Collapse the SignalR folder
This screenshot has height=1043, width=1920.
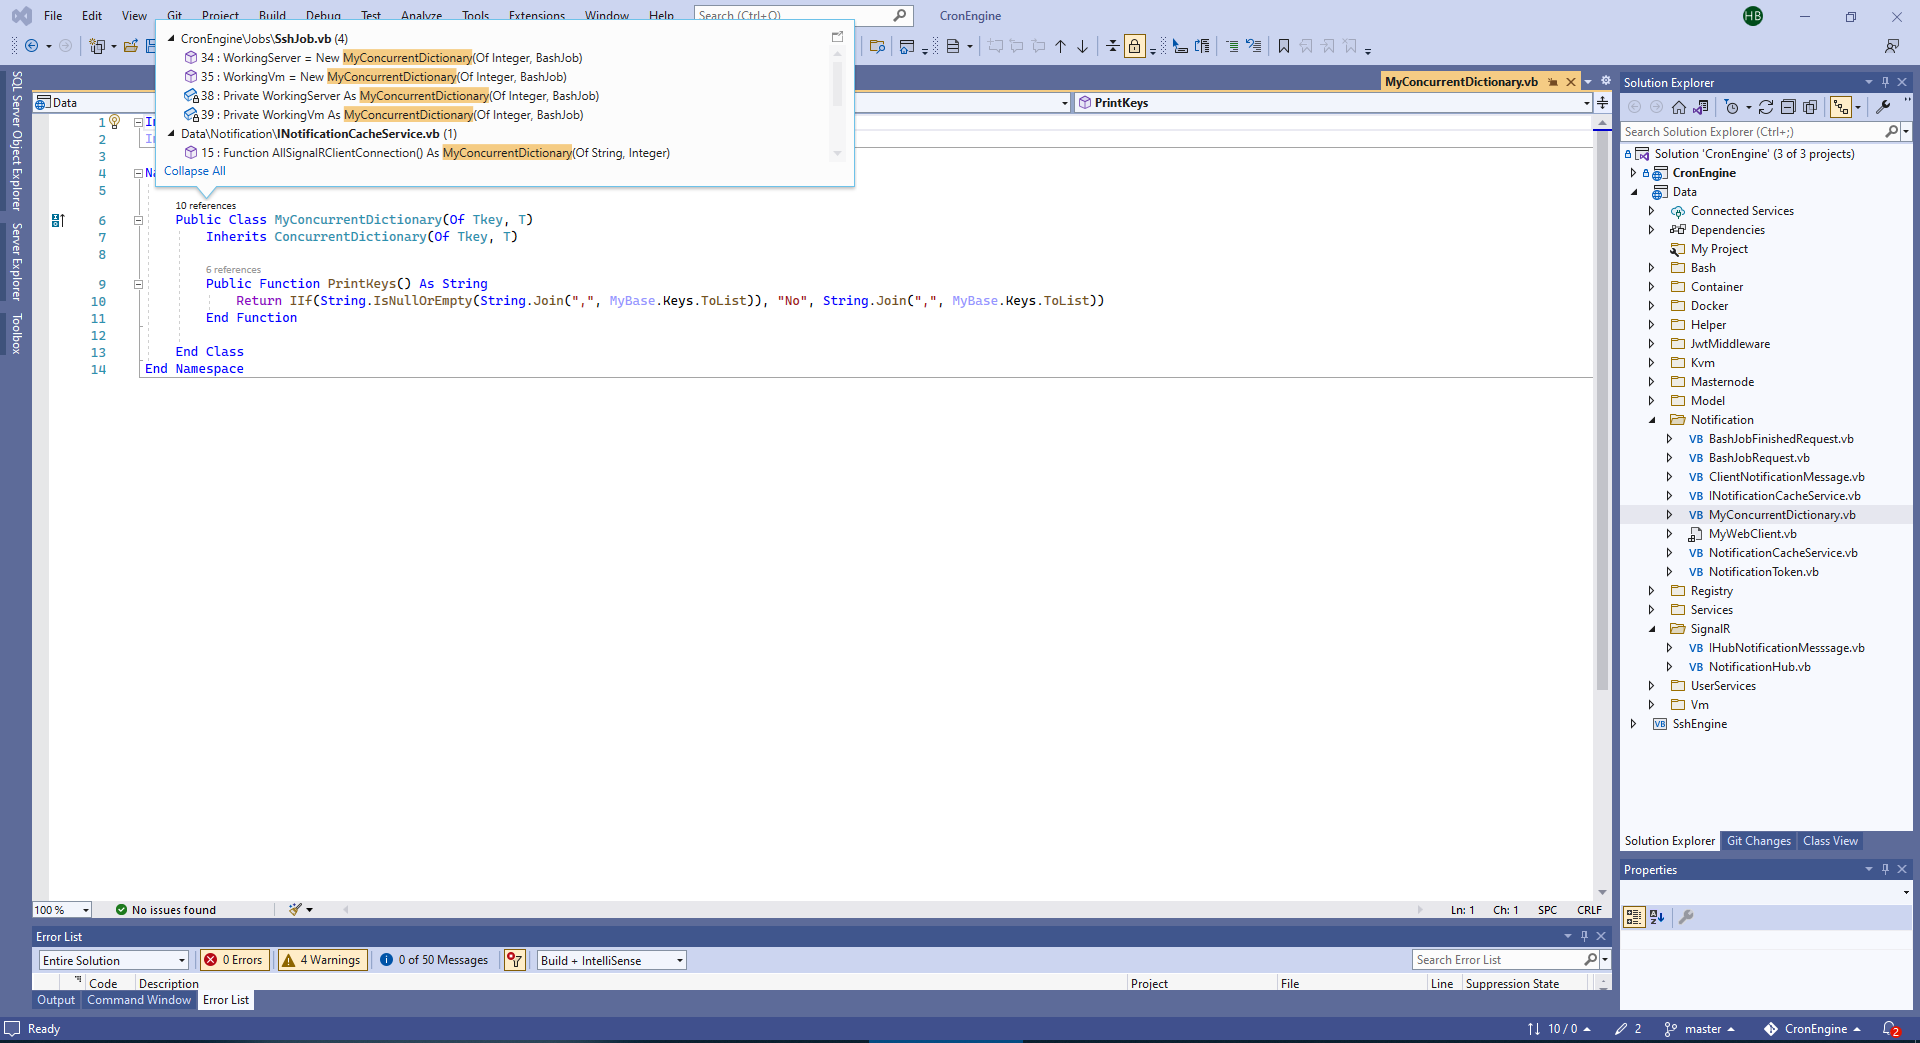(1651, 629)
